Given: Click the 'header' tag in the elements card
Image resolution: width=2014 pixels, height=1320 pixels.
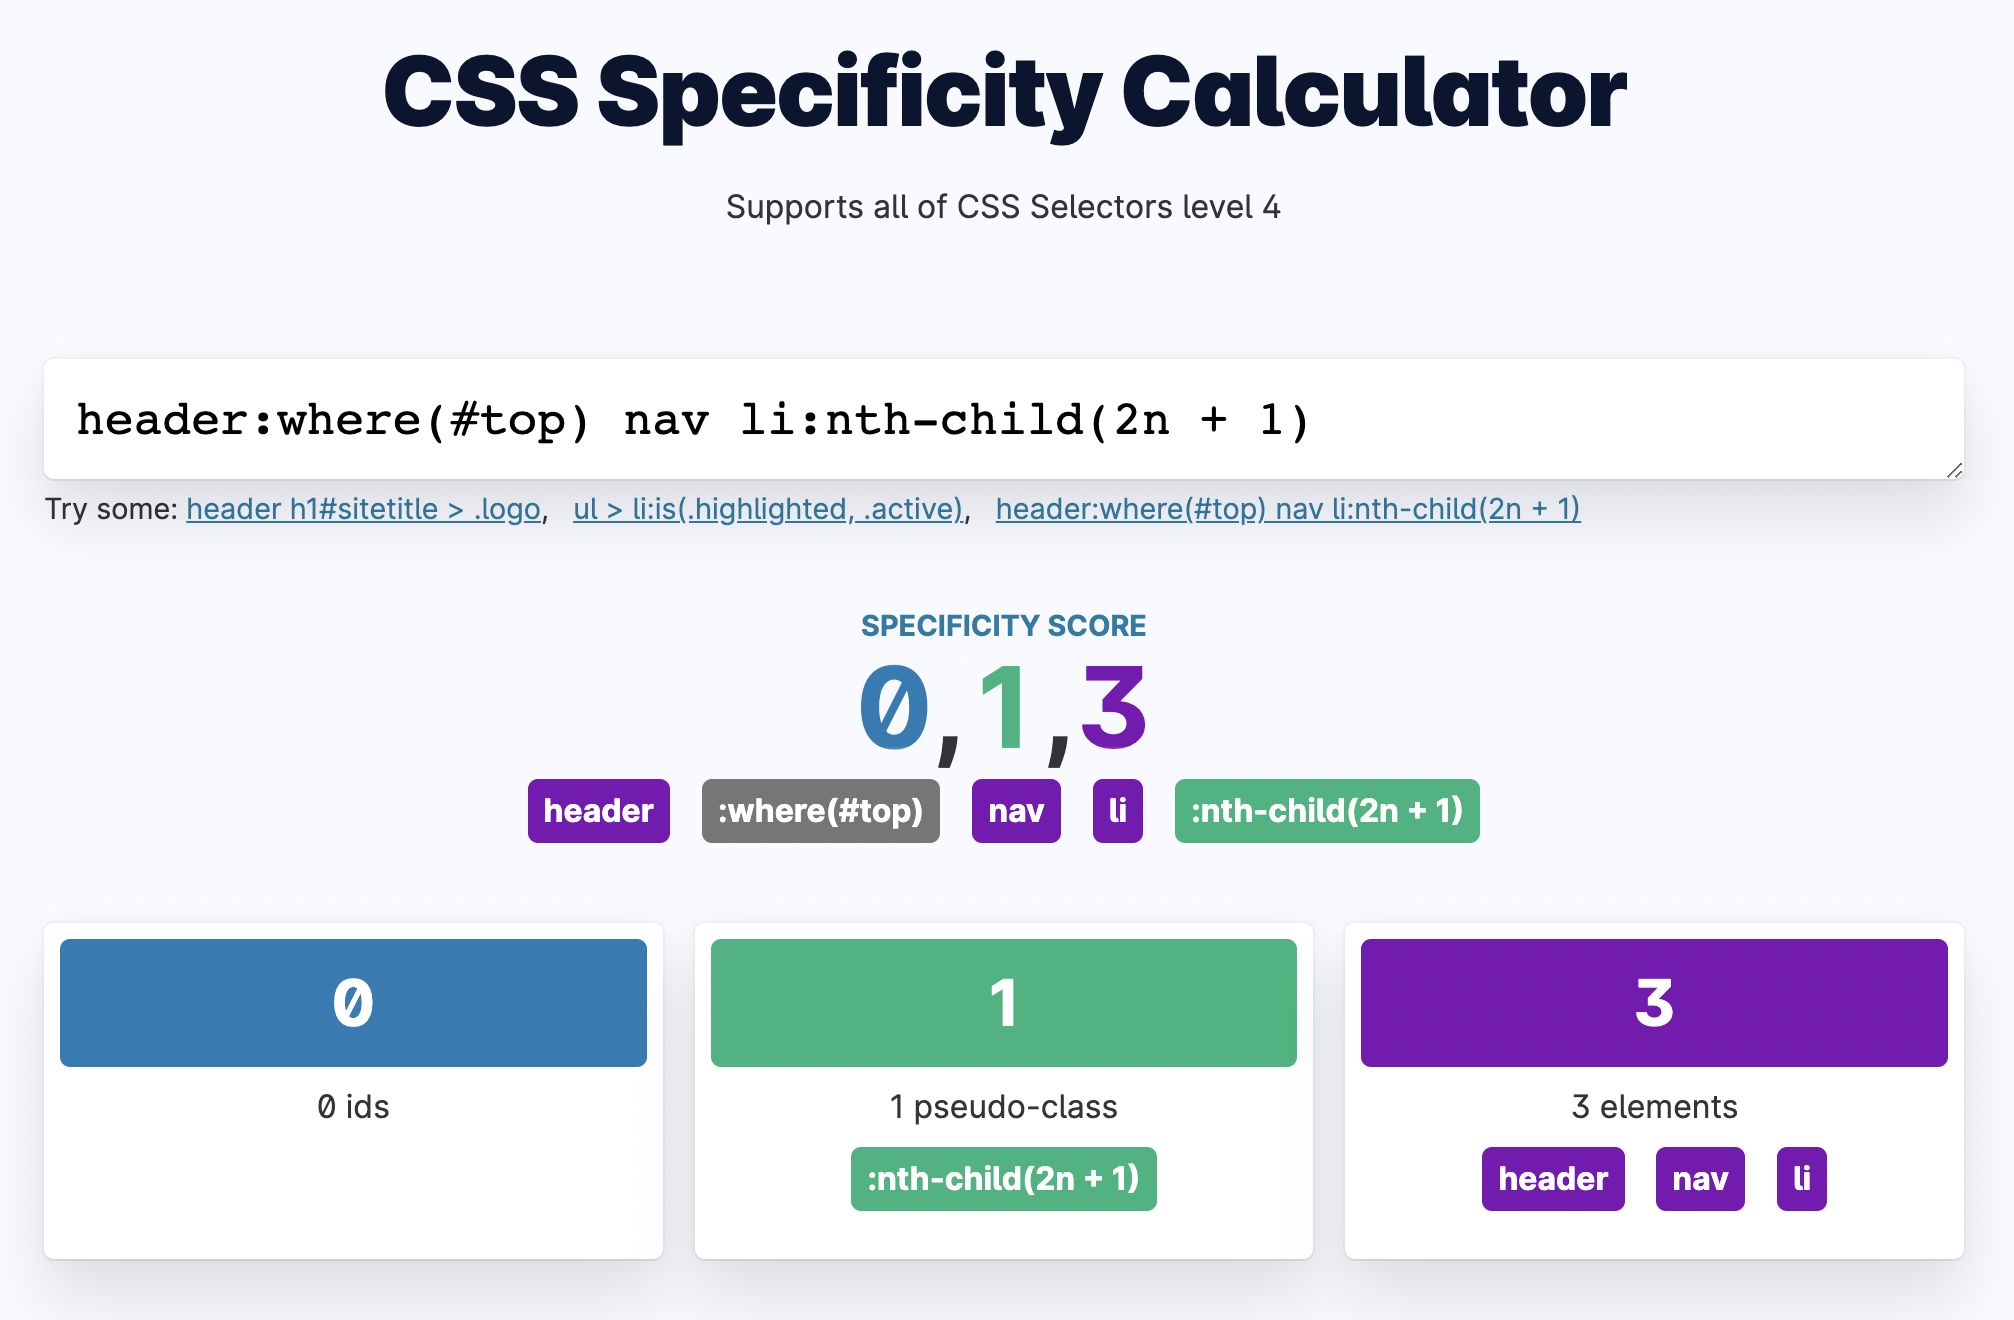Looking at the screenshot, I should point(1553,1179).
